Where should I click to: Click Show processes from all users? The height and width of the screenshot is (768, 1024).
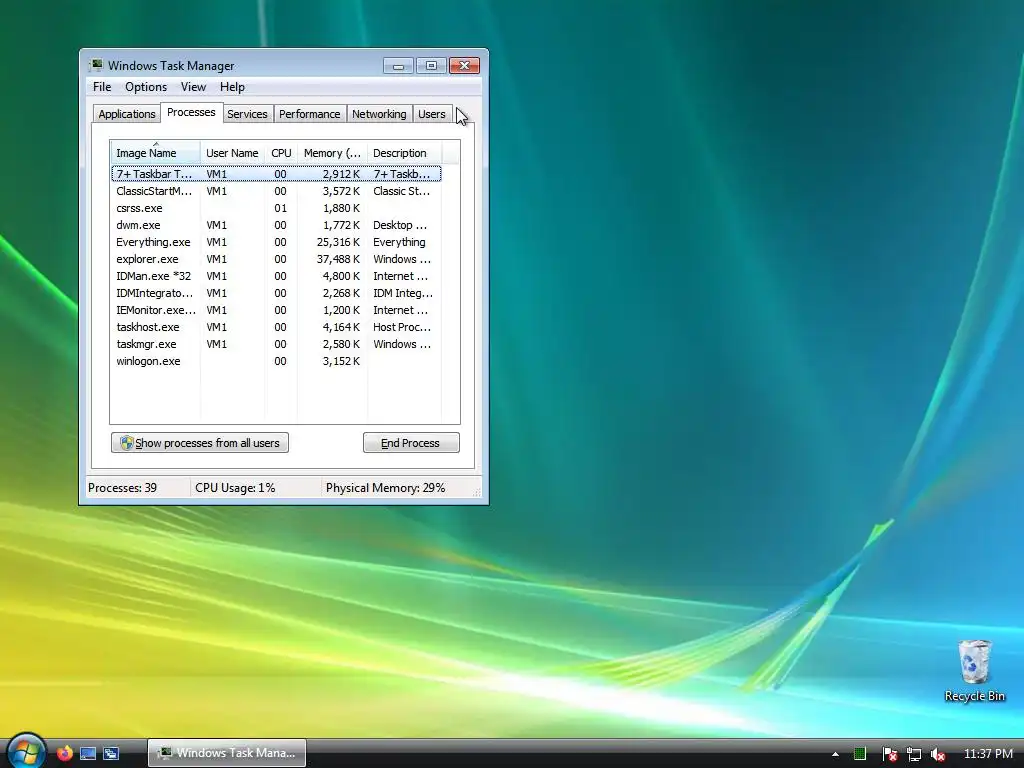pyautogui.click(x=200, y=443)
